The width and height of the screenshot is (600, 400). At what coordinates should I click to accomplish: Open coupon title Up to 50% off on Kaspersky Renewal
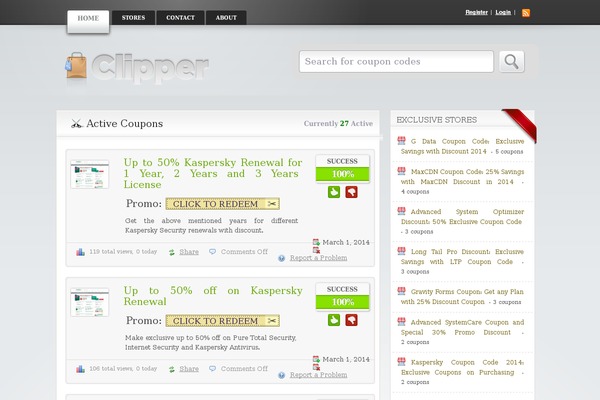213,296
